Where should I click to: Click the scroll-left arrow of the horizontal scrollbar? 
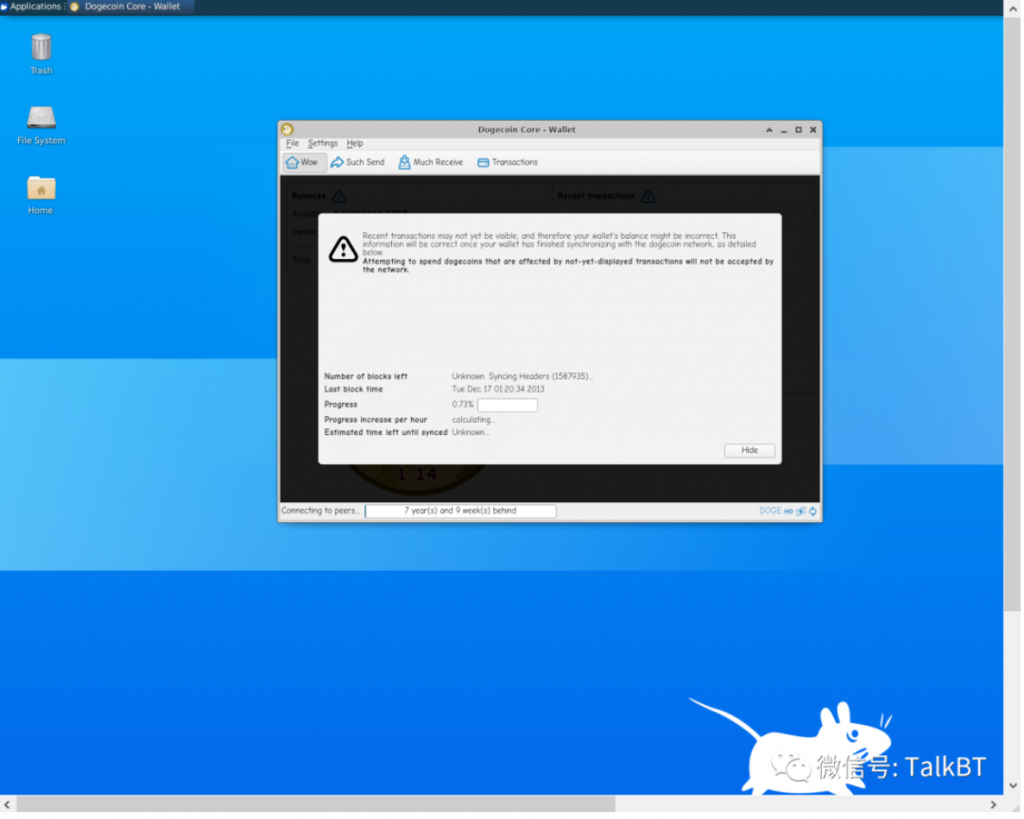(7, 805)
